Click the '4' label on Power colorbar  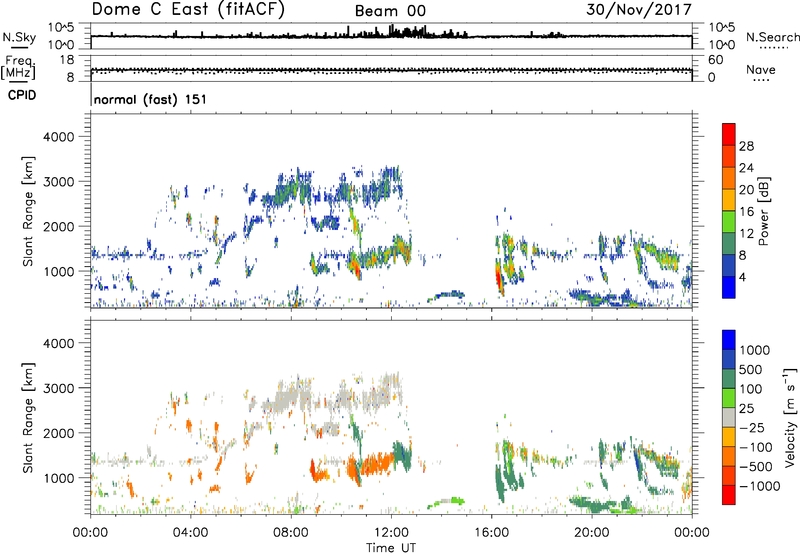pyautogui.click(x=742, y=278)
